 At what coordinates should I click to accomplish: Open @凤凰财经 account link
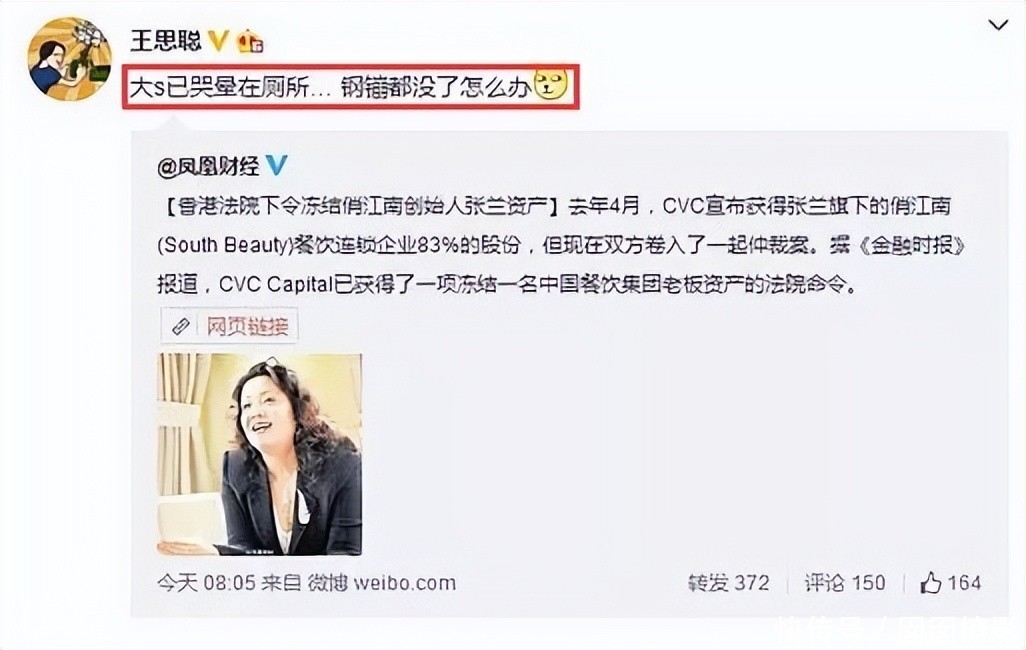[x=209, y=167]
